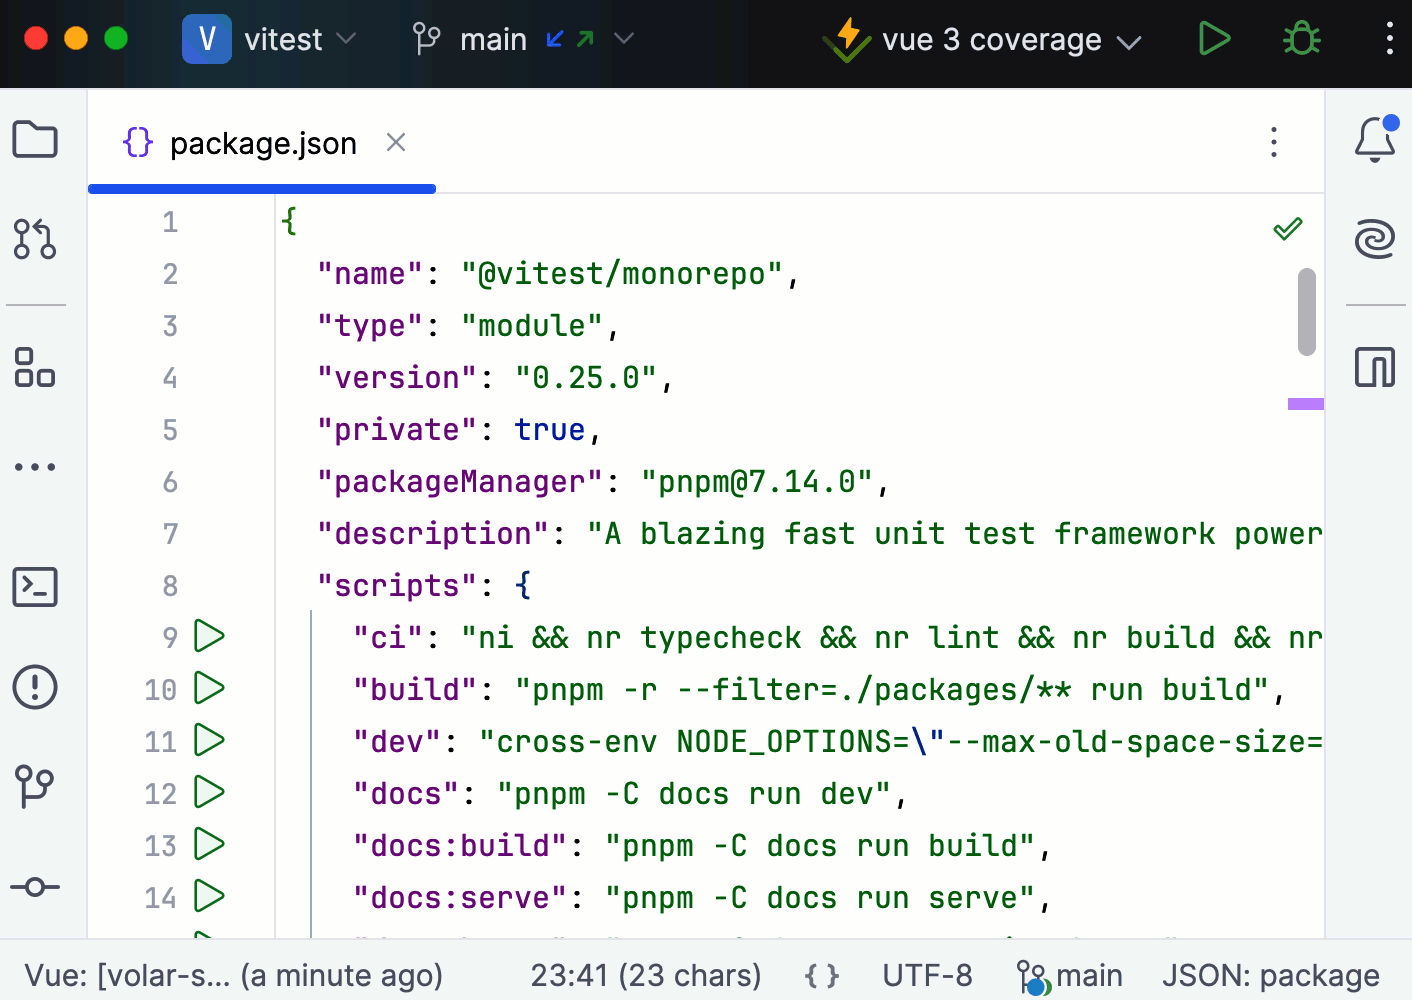Viewport: 1412px width, 1000px height.
Task: Open the editor tab options menu
Action: tap(1274, 143)
